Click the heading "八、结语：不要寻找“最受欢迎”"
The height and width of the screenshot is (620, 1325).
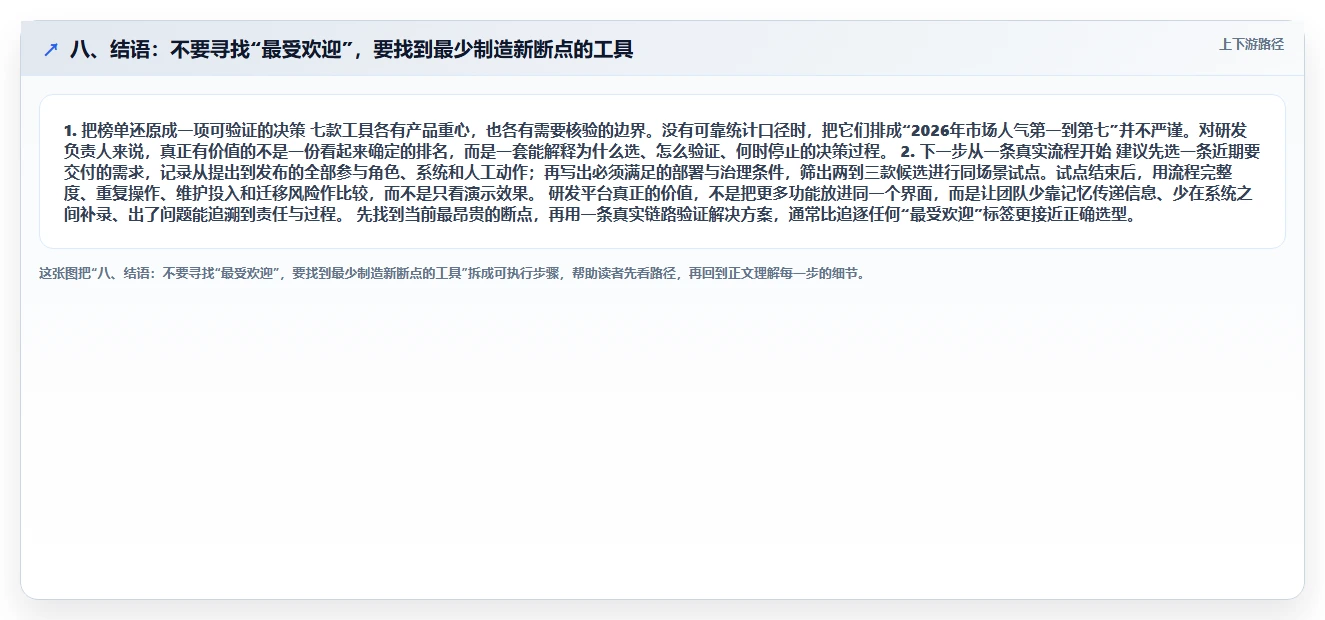pyautogui.click(x=351, y=50)
